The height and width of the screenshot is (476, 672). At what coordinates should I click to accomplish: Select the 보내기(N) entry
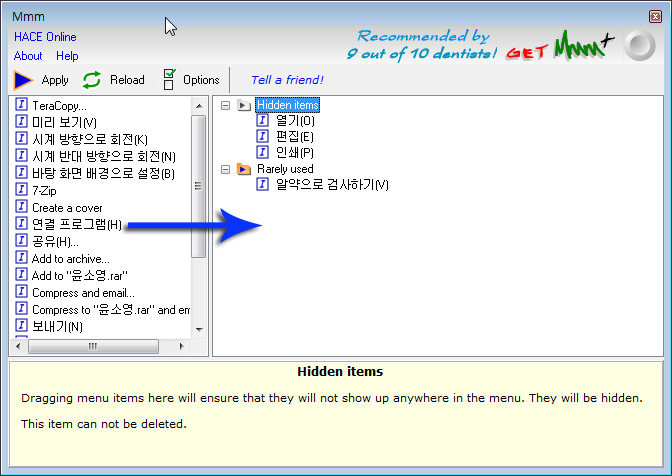point(57,326)
